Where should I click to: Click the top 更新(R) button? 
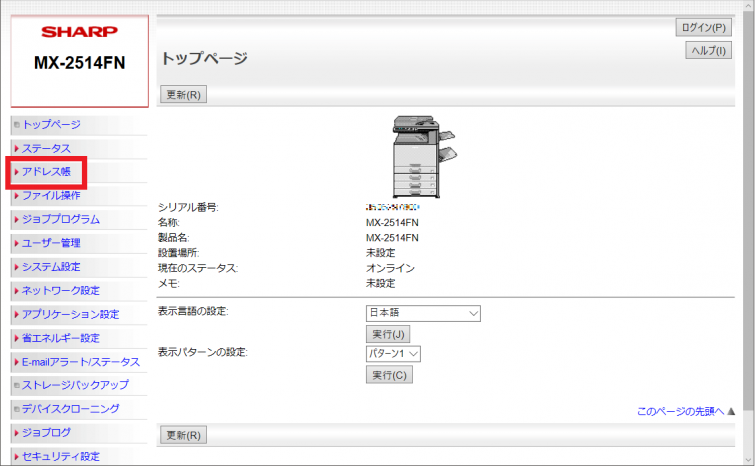click(x=183, y=94)
